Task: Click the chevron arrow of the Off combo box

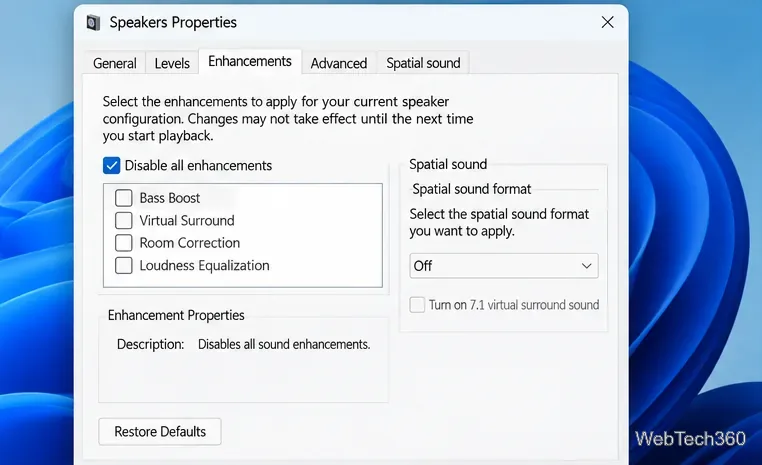Action: 587,266
